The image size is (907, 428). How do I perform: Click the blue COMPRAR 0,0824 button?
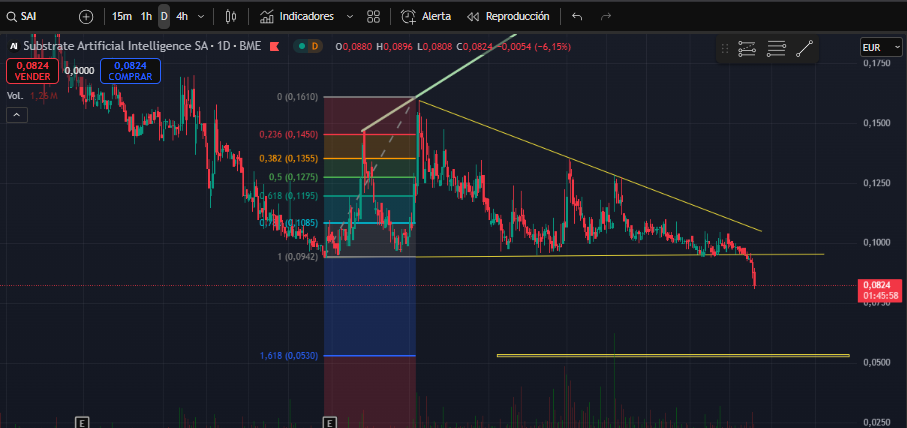tap(130, 71)
